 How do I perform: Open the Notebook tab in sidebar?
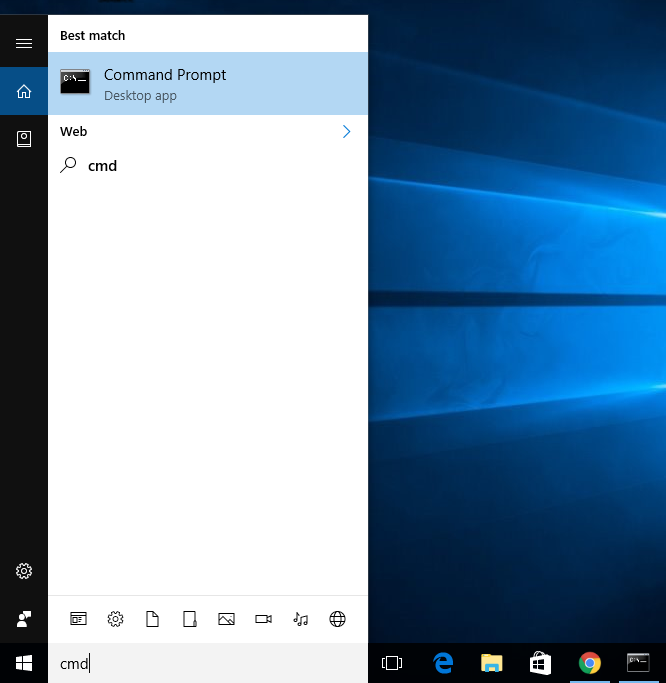24,139
